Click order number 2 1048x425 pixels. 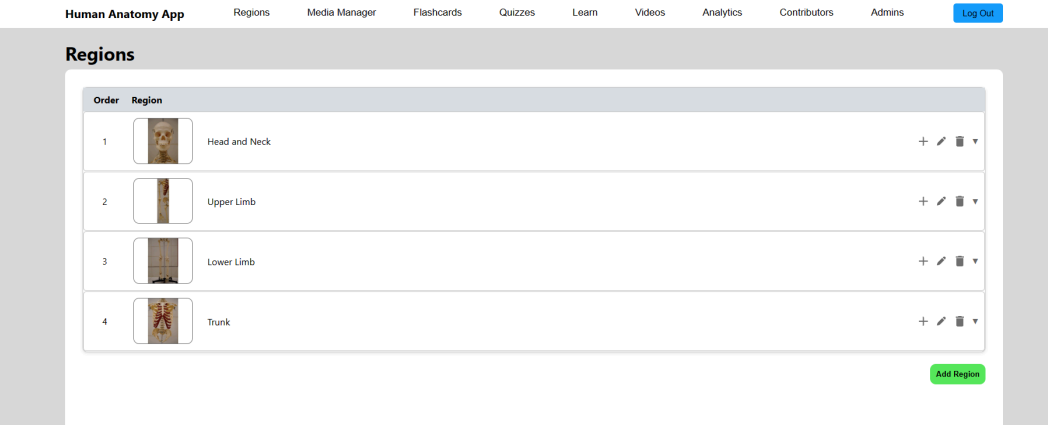(x=104, y=202)
